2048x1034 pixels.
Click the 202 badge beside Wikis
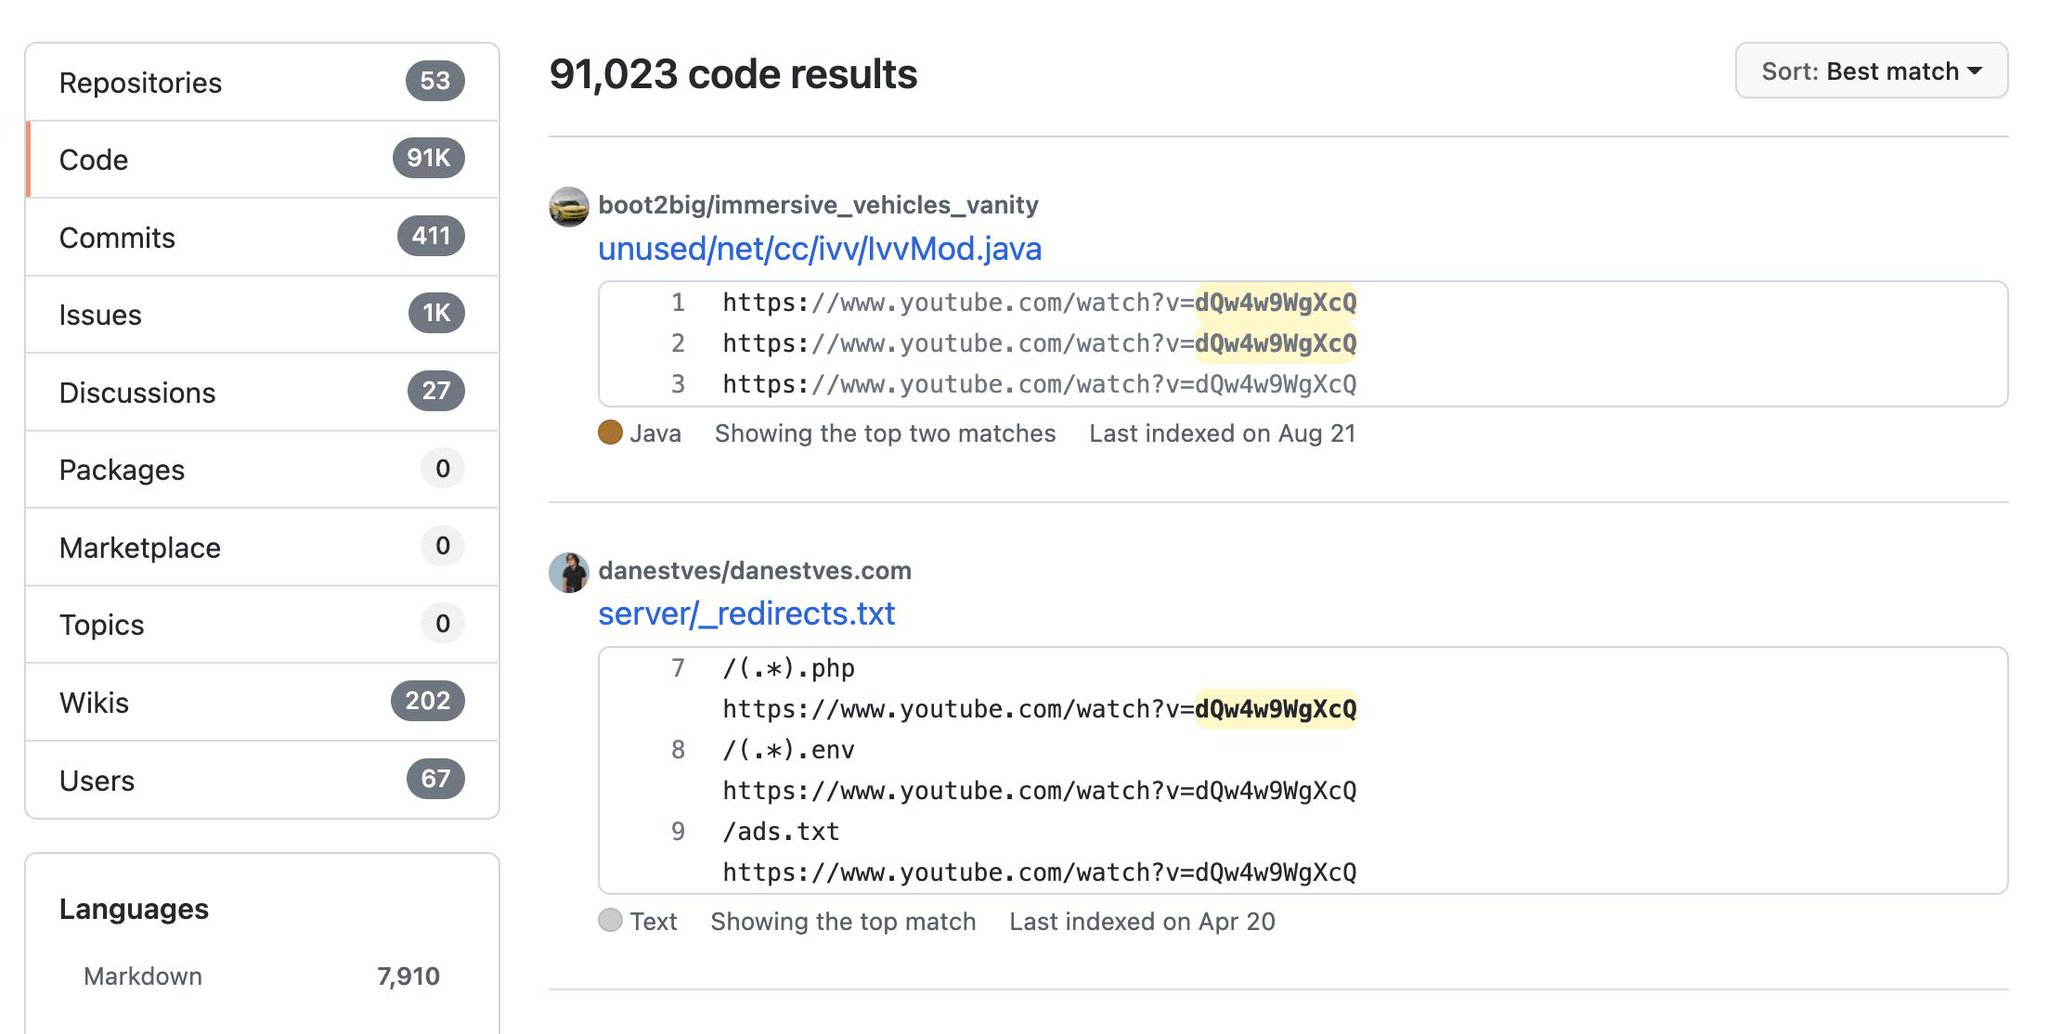(428, 701)
